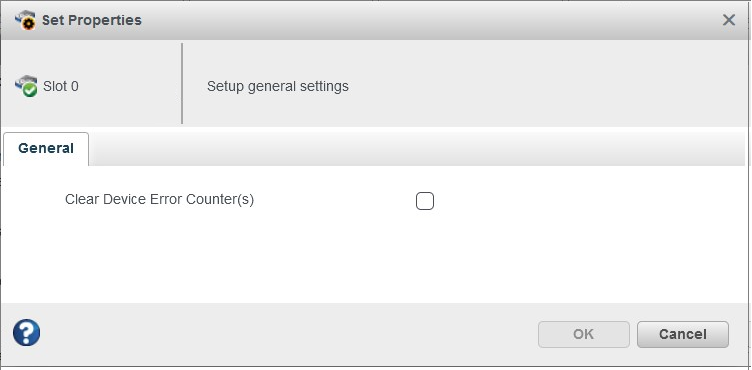Image resolution: width=752 pixels, height=370 pixels.
Task: Cancel the Set Properties dialog
Action: click(x=682, y=334)
